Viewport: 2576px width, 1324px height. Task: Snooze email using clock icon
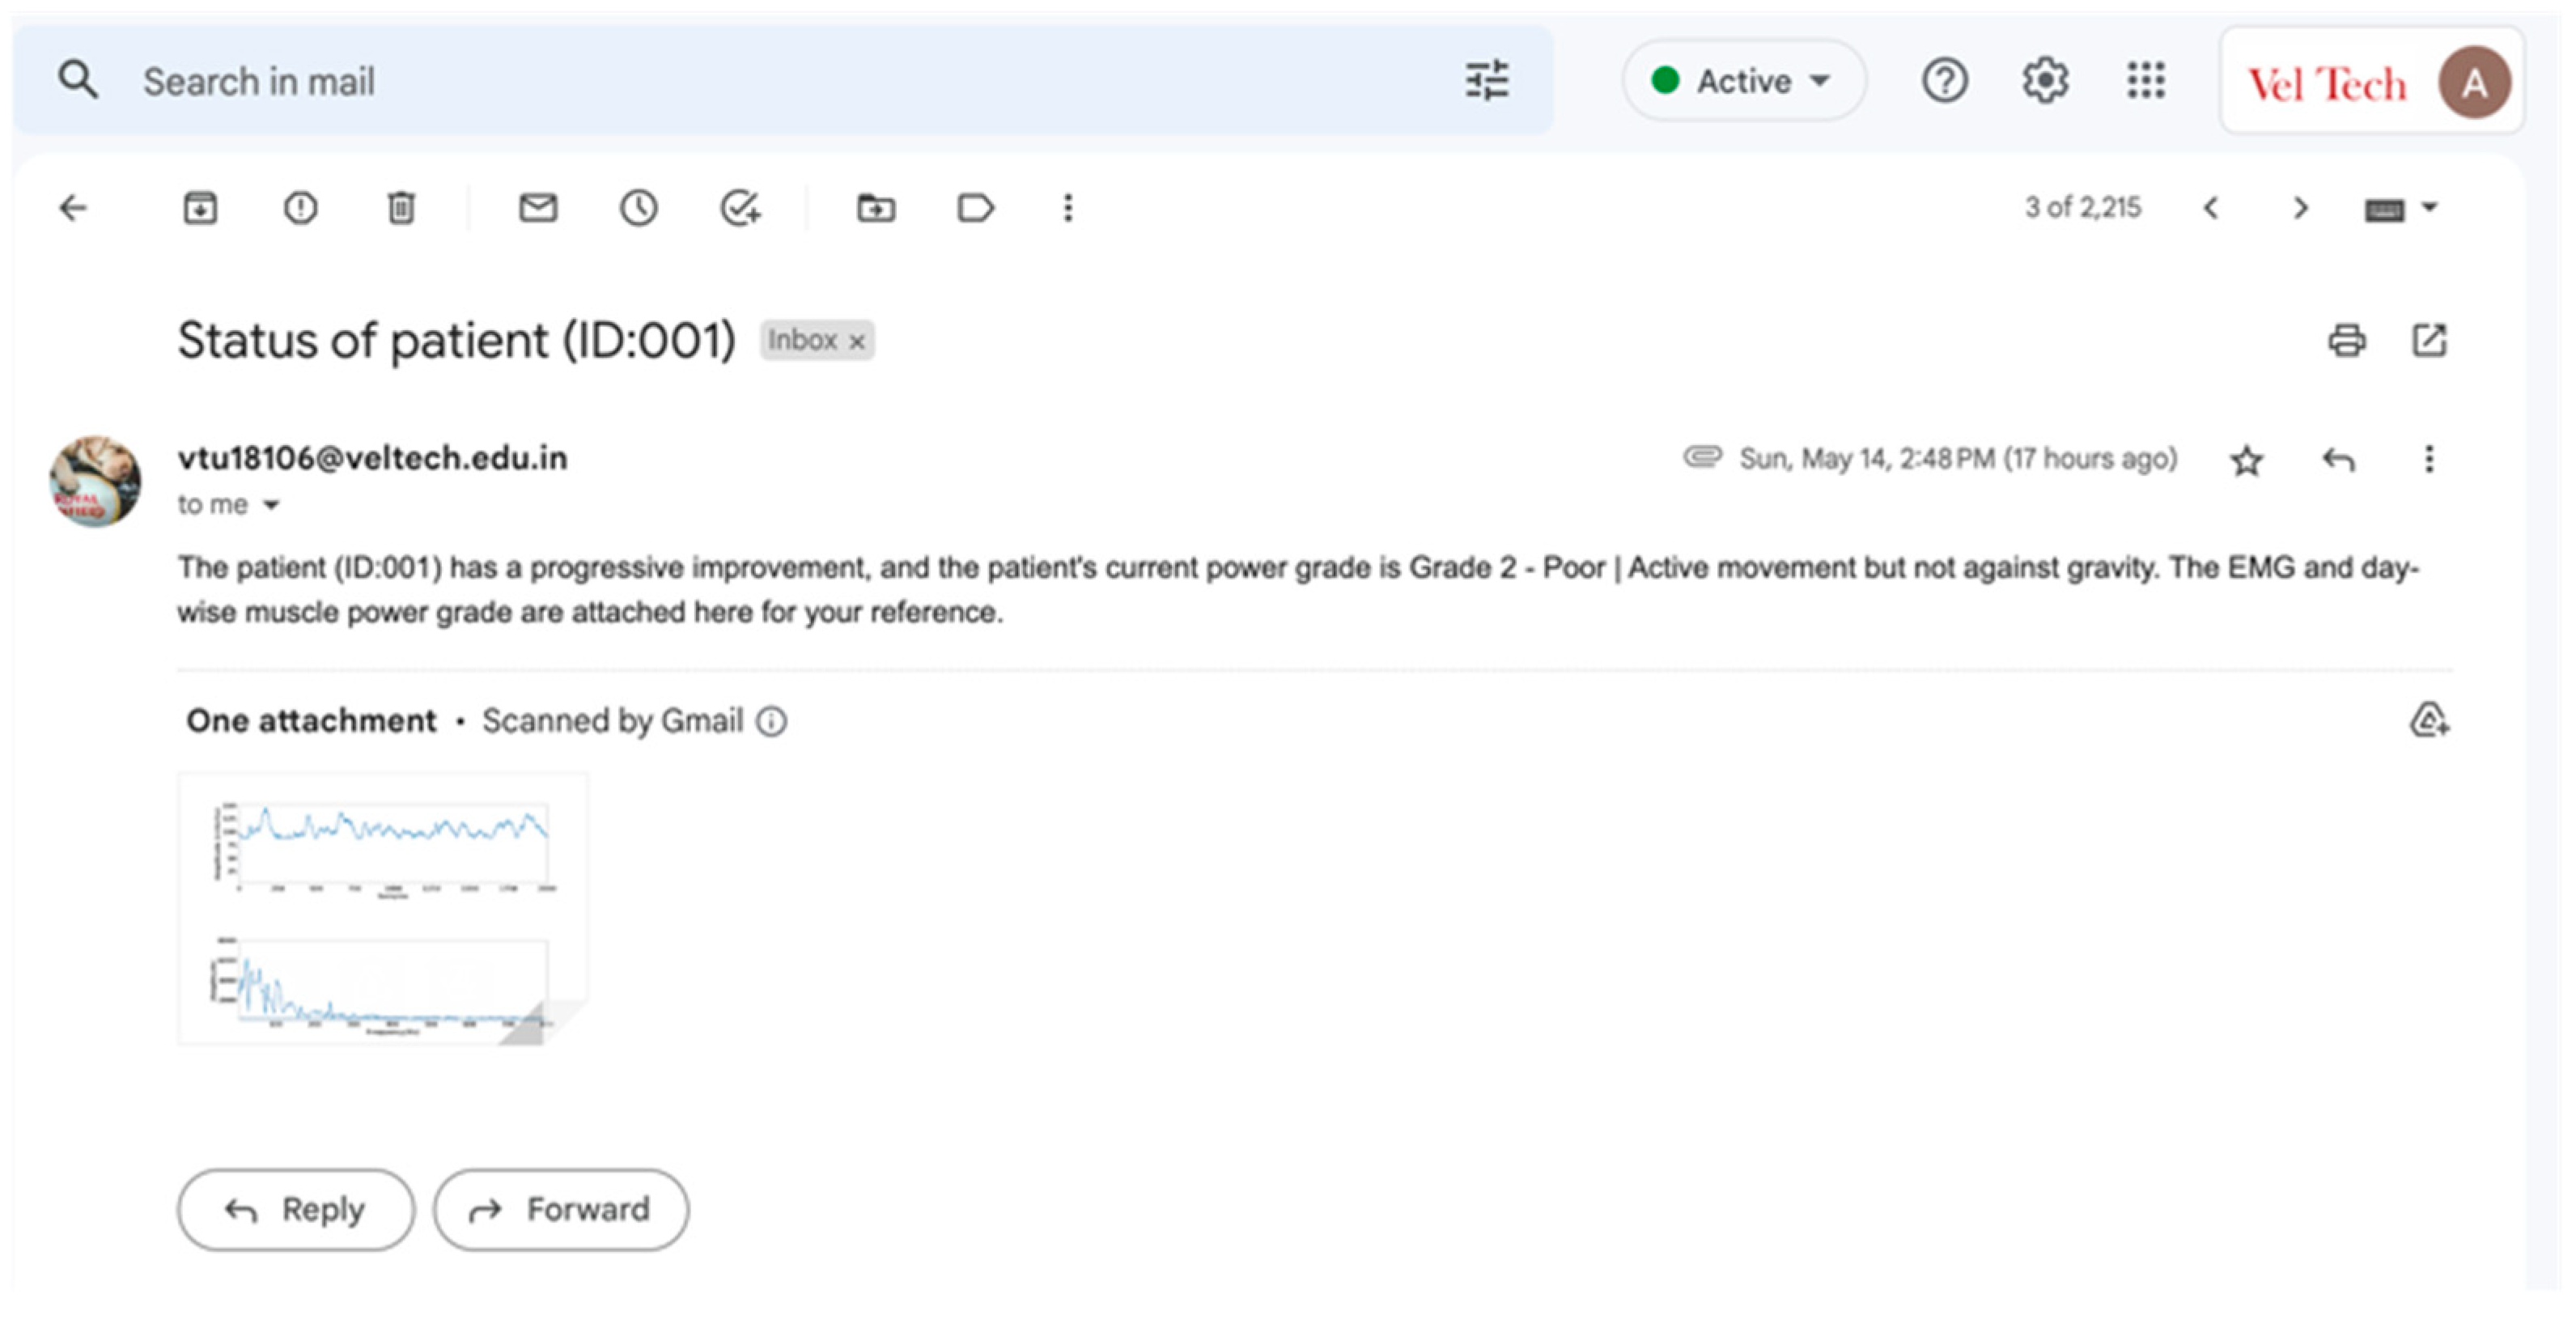pyautogui.click(x=638, y=208)
